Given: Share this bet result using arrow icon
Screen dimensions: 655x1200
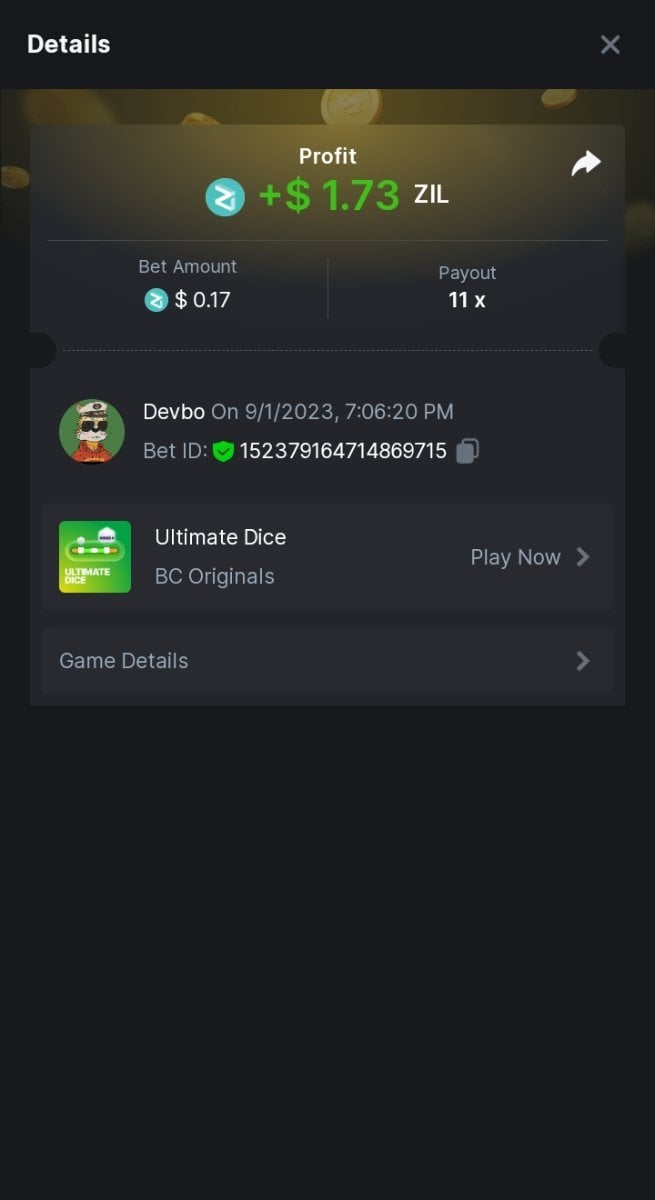Looking at the screenshot, I should tap(586, 164).
